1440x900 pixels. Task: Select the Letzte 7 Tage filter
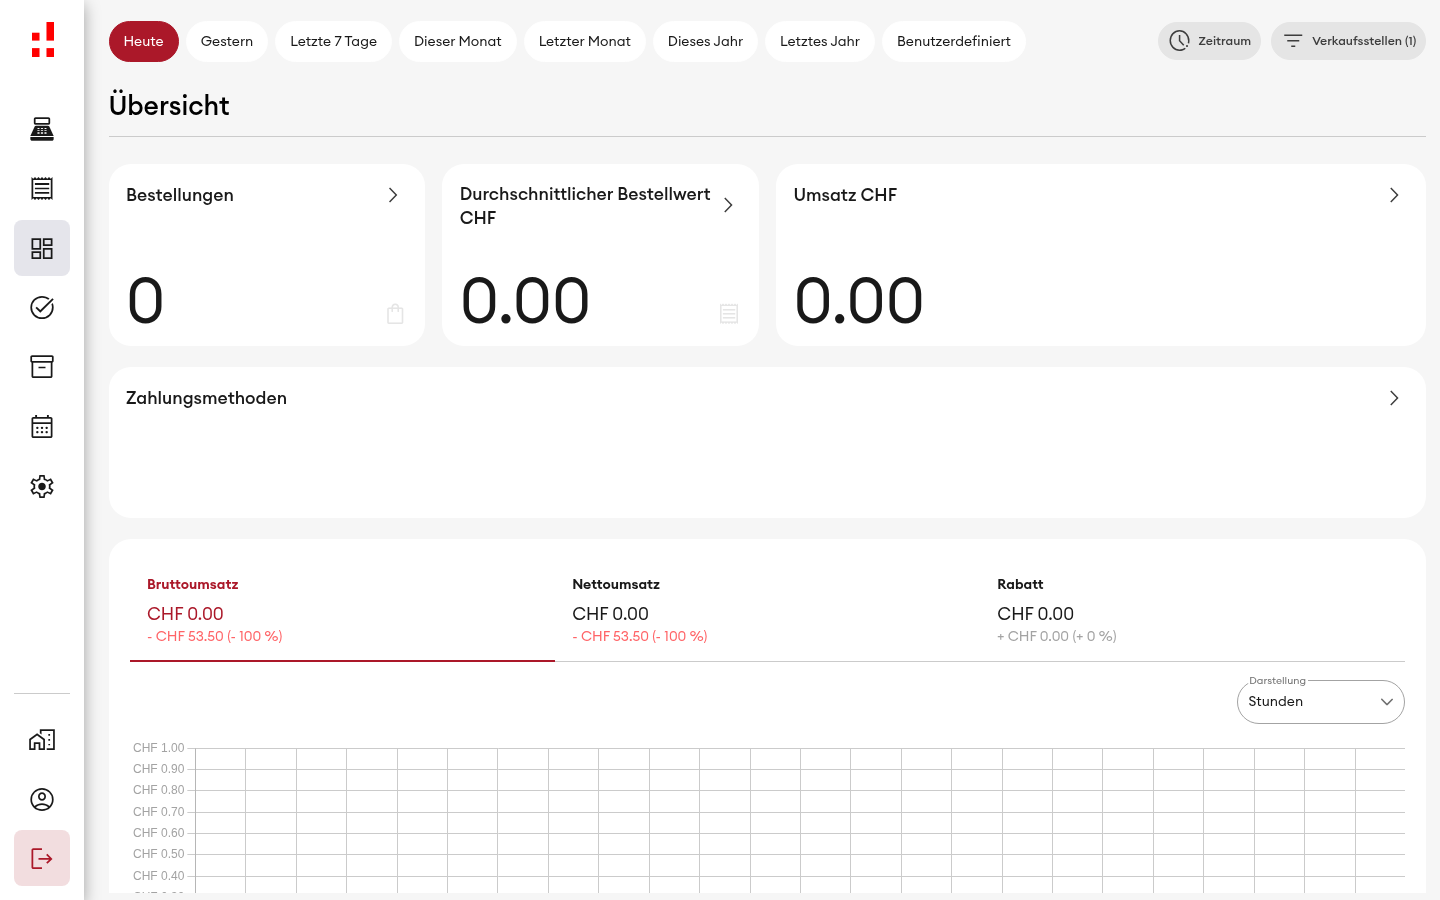point(333,41)
